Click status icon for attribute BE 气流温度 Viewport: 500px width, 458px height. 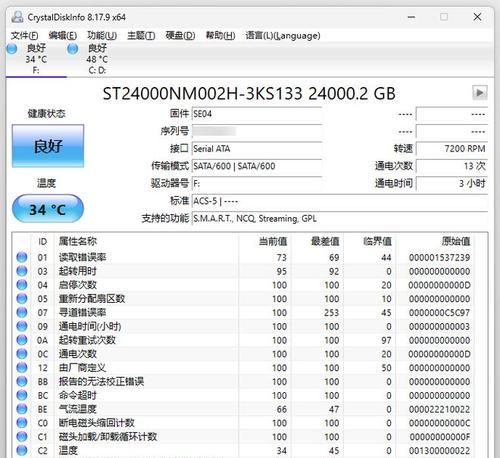coord(22,409)
